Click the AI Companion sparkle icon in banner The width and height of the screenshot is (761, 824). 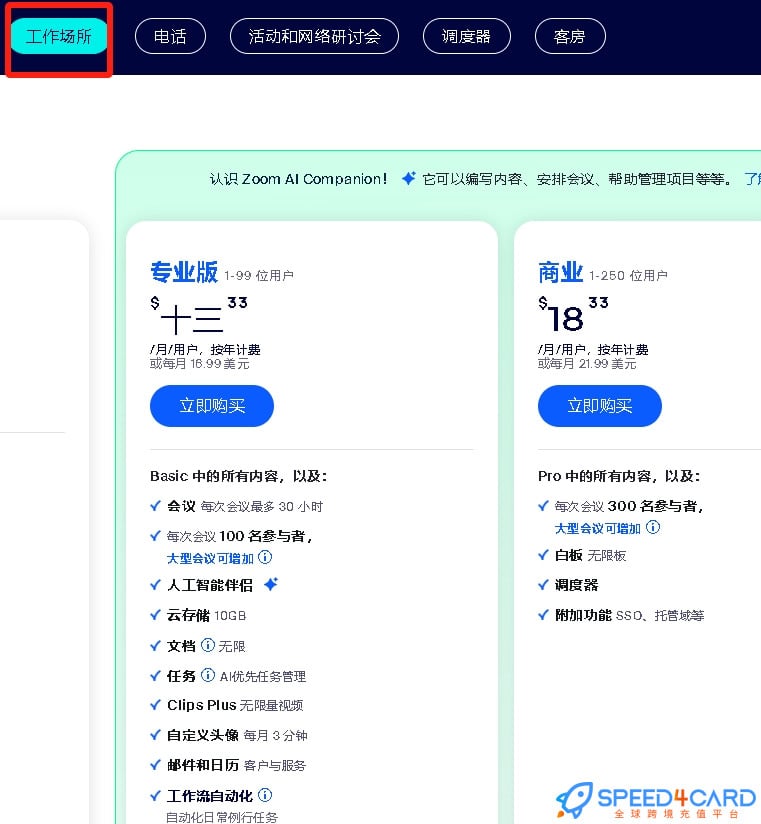408,179
